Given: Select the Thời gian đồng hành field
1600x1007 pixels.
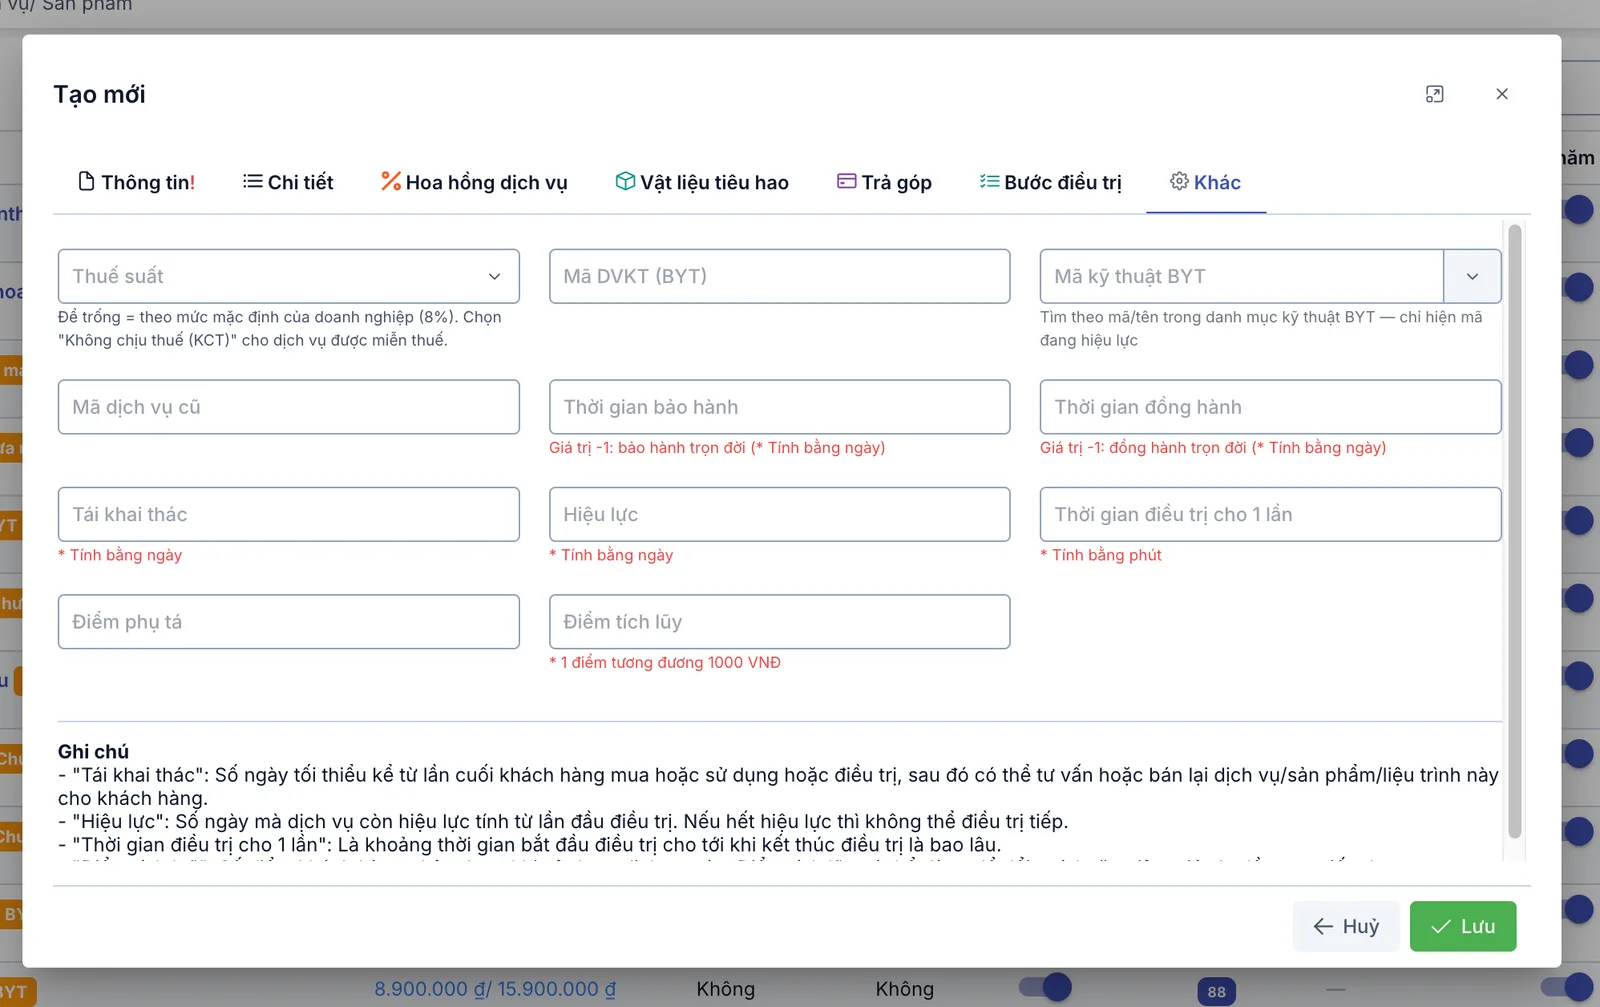Looking at the screenshot, I should (x=1271, y=407).
